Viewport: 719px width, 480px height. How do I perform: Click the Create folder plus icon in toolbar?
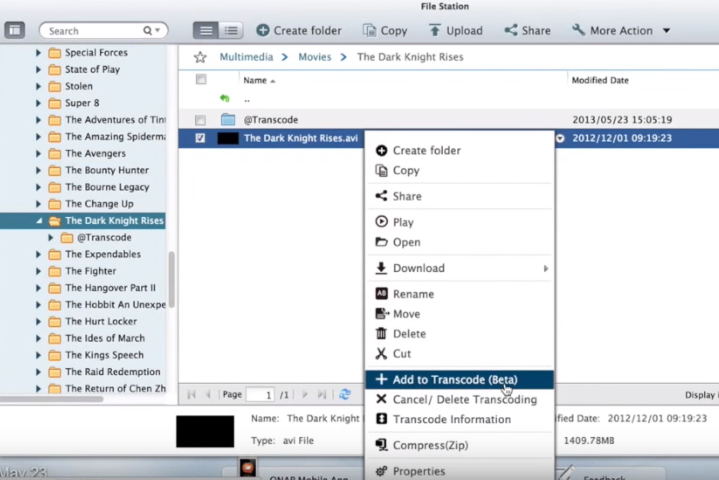(x=263, y=31)
